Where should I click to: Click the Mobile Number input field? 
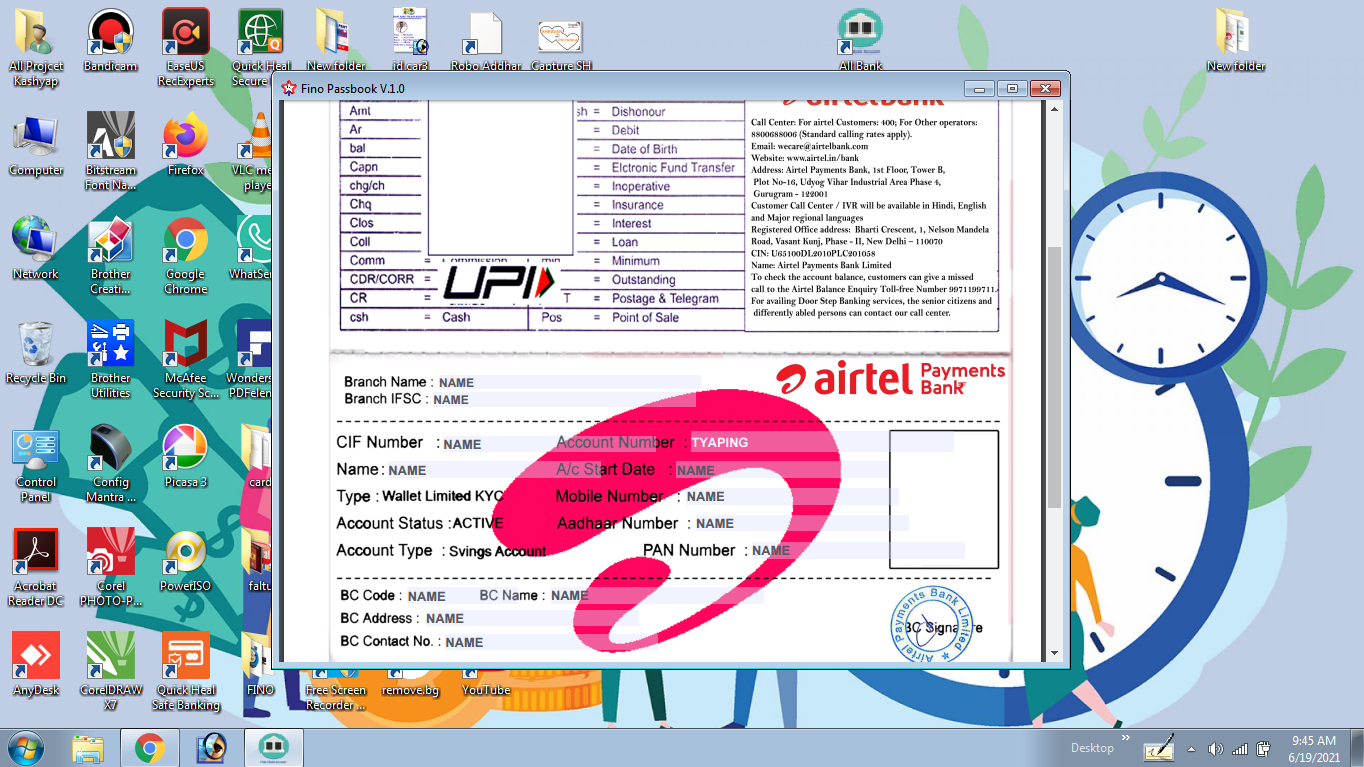[x=791, y=496]
